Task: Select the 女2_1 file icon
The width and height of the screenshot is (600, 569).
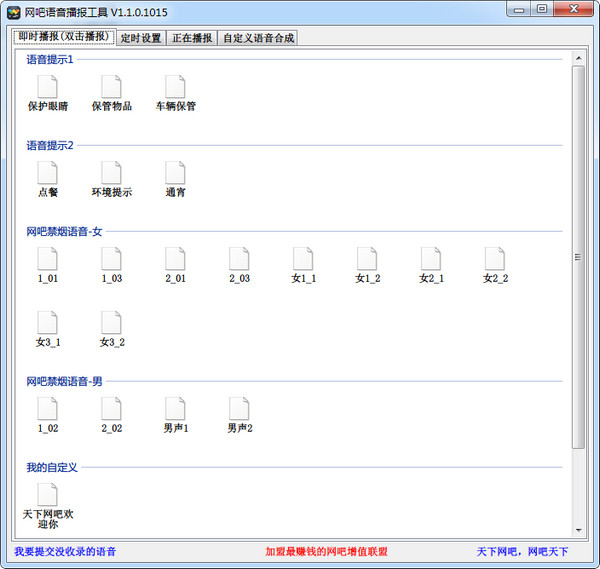Action: pos(431,259)
